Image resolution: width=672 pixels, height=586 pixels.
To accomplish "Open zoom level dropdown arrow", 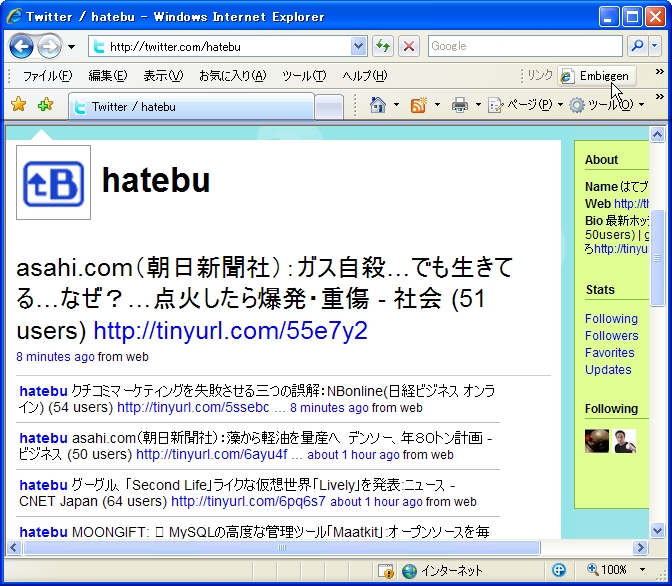I will [642, 570].
